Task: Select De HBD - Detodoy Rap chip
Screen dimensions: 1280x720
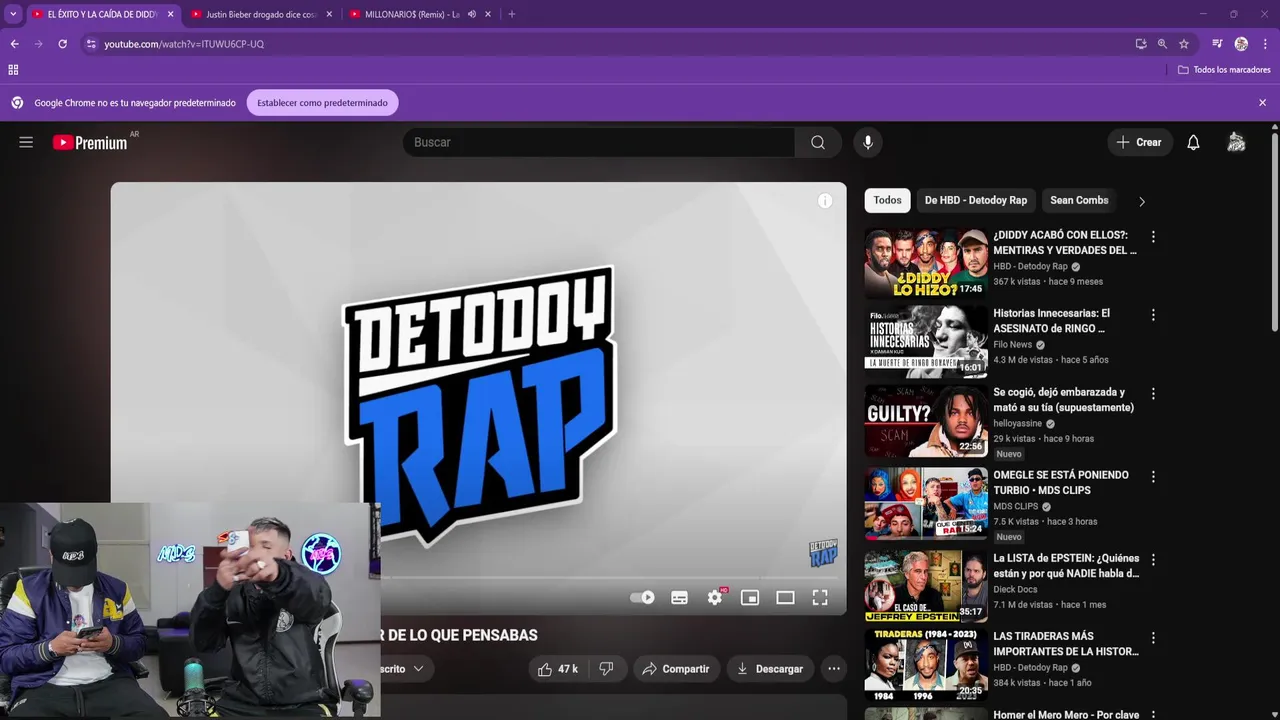Action: coord(976,200)
